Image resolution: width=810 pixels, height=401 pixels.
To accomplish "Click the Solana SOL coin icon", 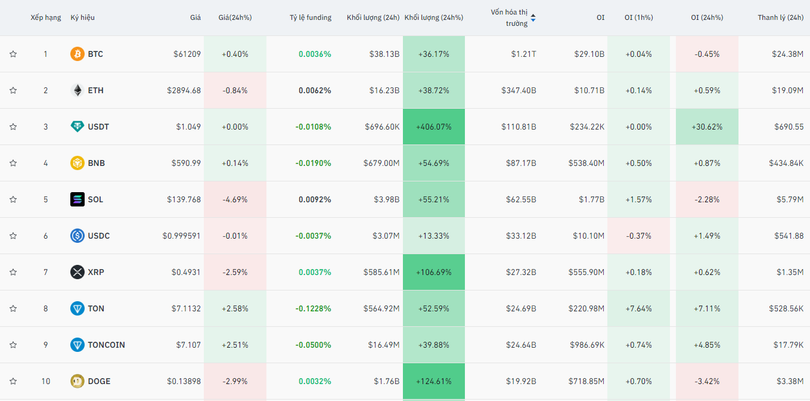I will click(x=77, y=200).
